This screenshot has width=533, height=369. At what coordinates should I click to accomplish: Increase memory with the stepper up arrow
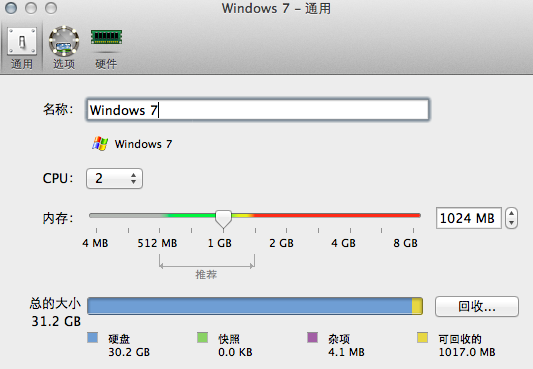[x=511, y=213]
